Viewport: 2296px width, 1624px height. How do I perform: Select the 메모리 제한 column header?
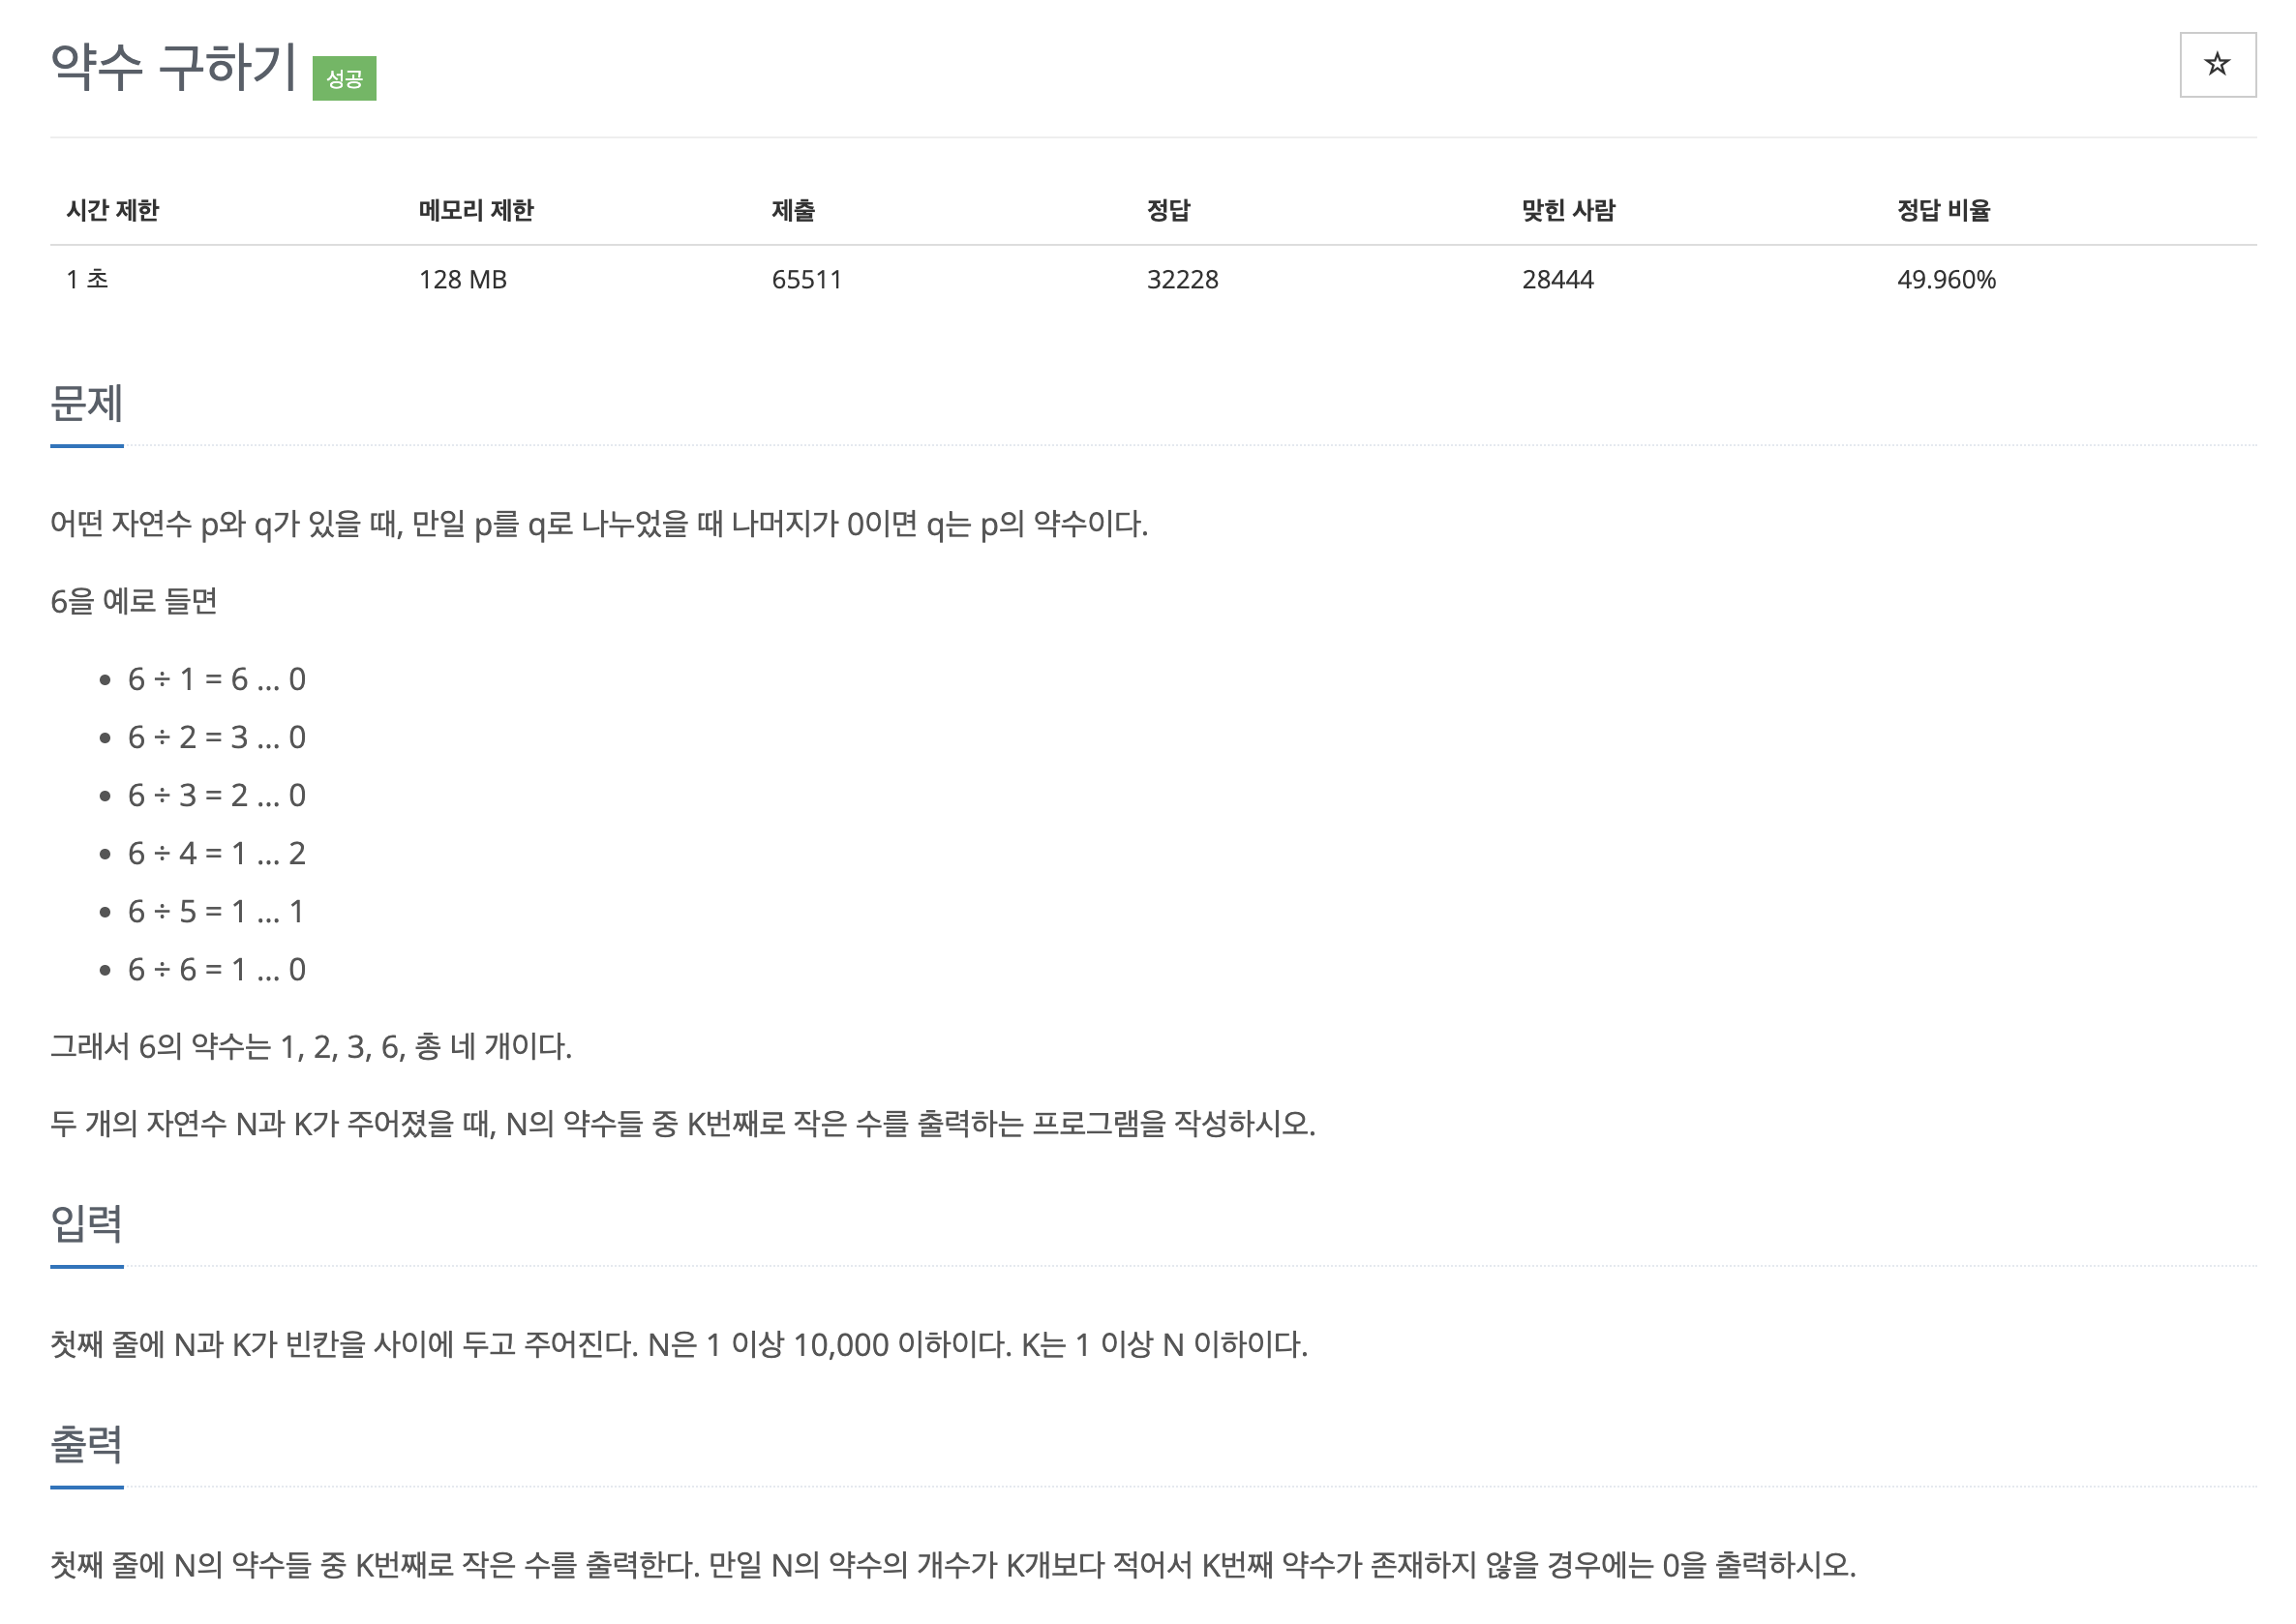[x=476, y=210]
